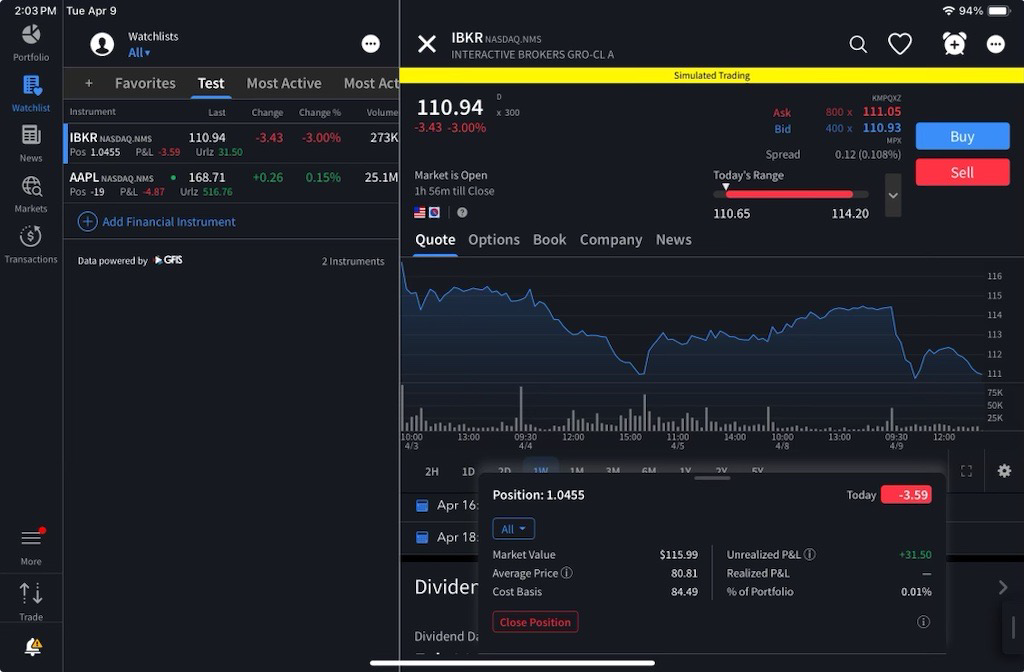Screen dimensions: 1024x672
Task: Open the Watchlists All dropdown
Action: [x=139, y=53]
